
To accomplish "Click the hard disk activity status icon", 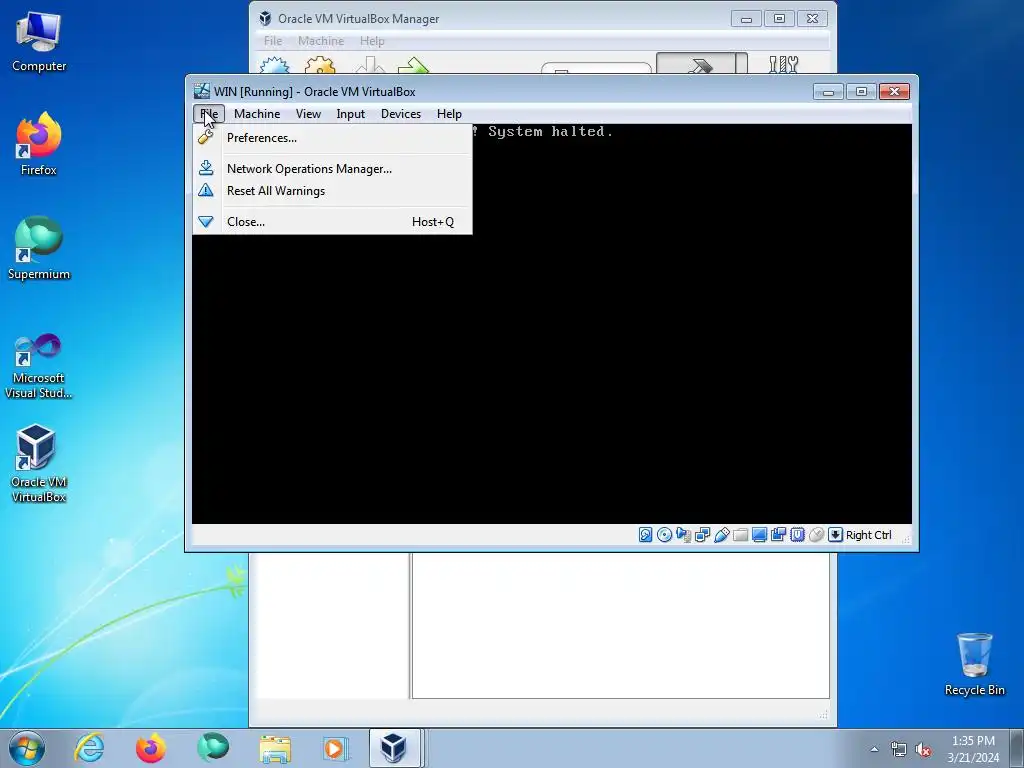I will pyautogui.click(x=645, y=535).
